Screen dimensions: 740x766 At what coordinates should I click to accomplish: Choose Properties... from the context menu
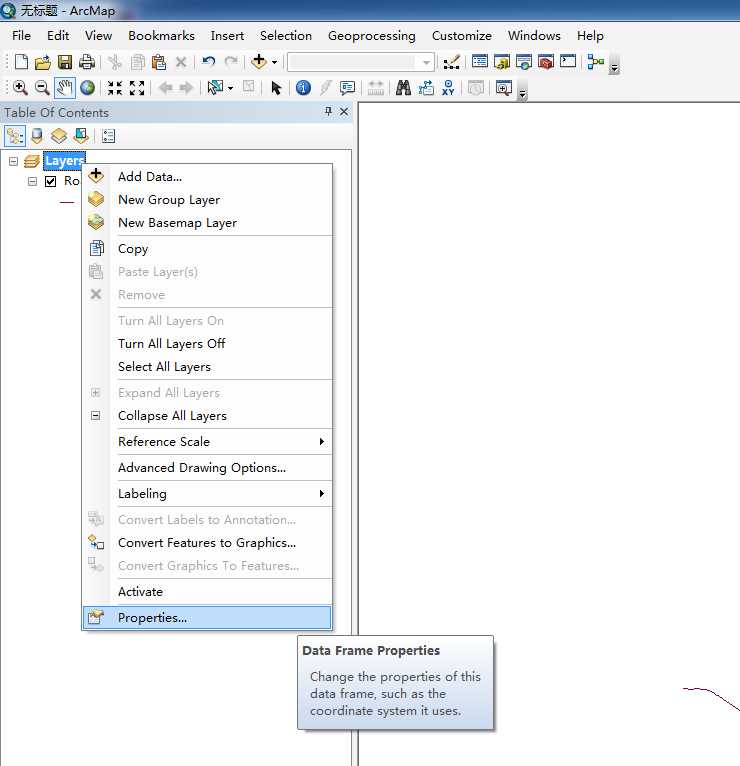(x=207, y=617)
